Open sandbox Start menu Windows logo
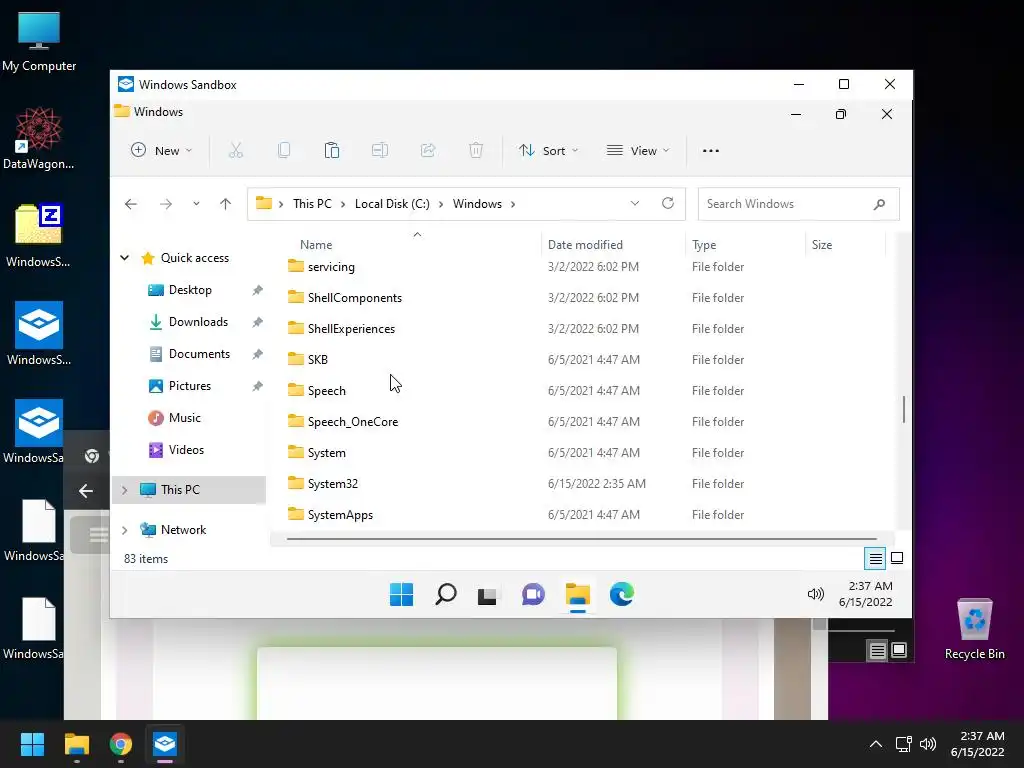The height and width of the screenshot is (768, 1024). click(401, 594)
